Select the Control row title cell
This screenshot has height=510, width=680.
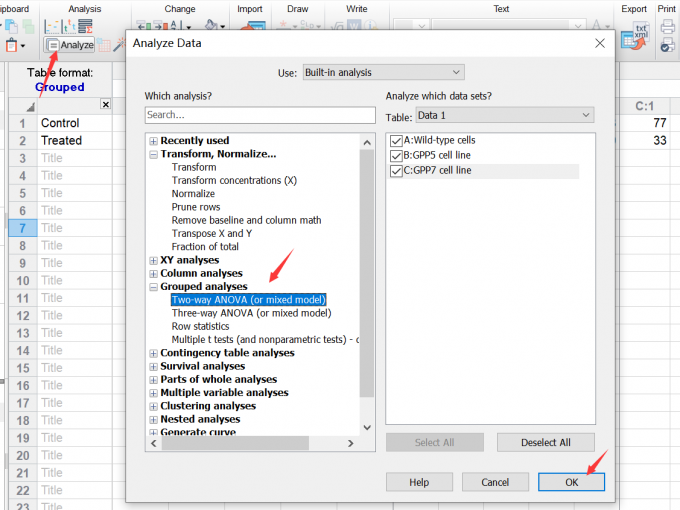point(75,123)
